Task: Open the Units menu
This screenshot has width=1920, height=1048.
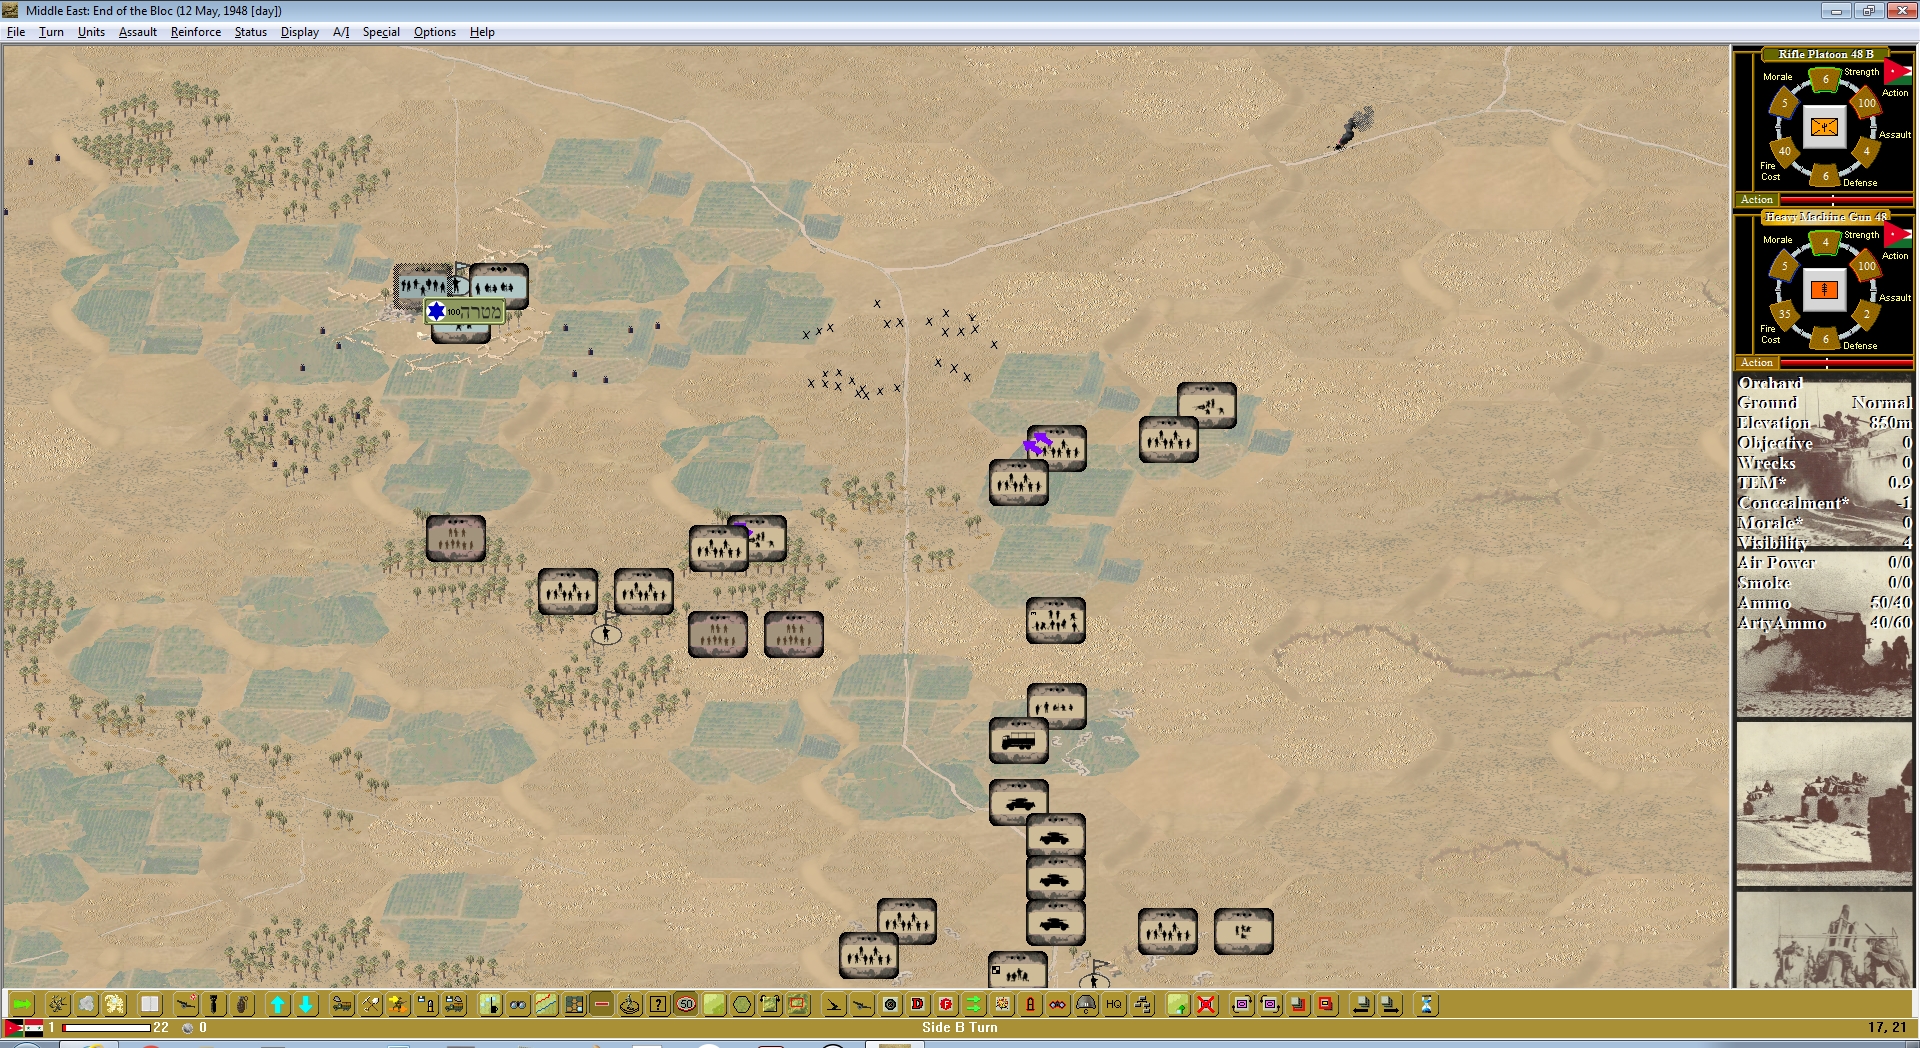Action: click(x=91, y=32)
